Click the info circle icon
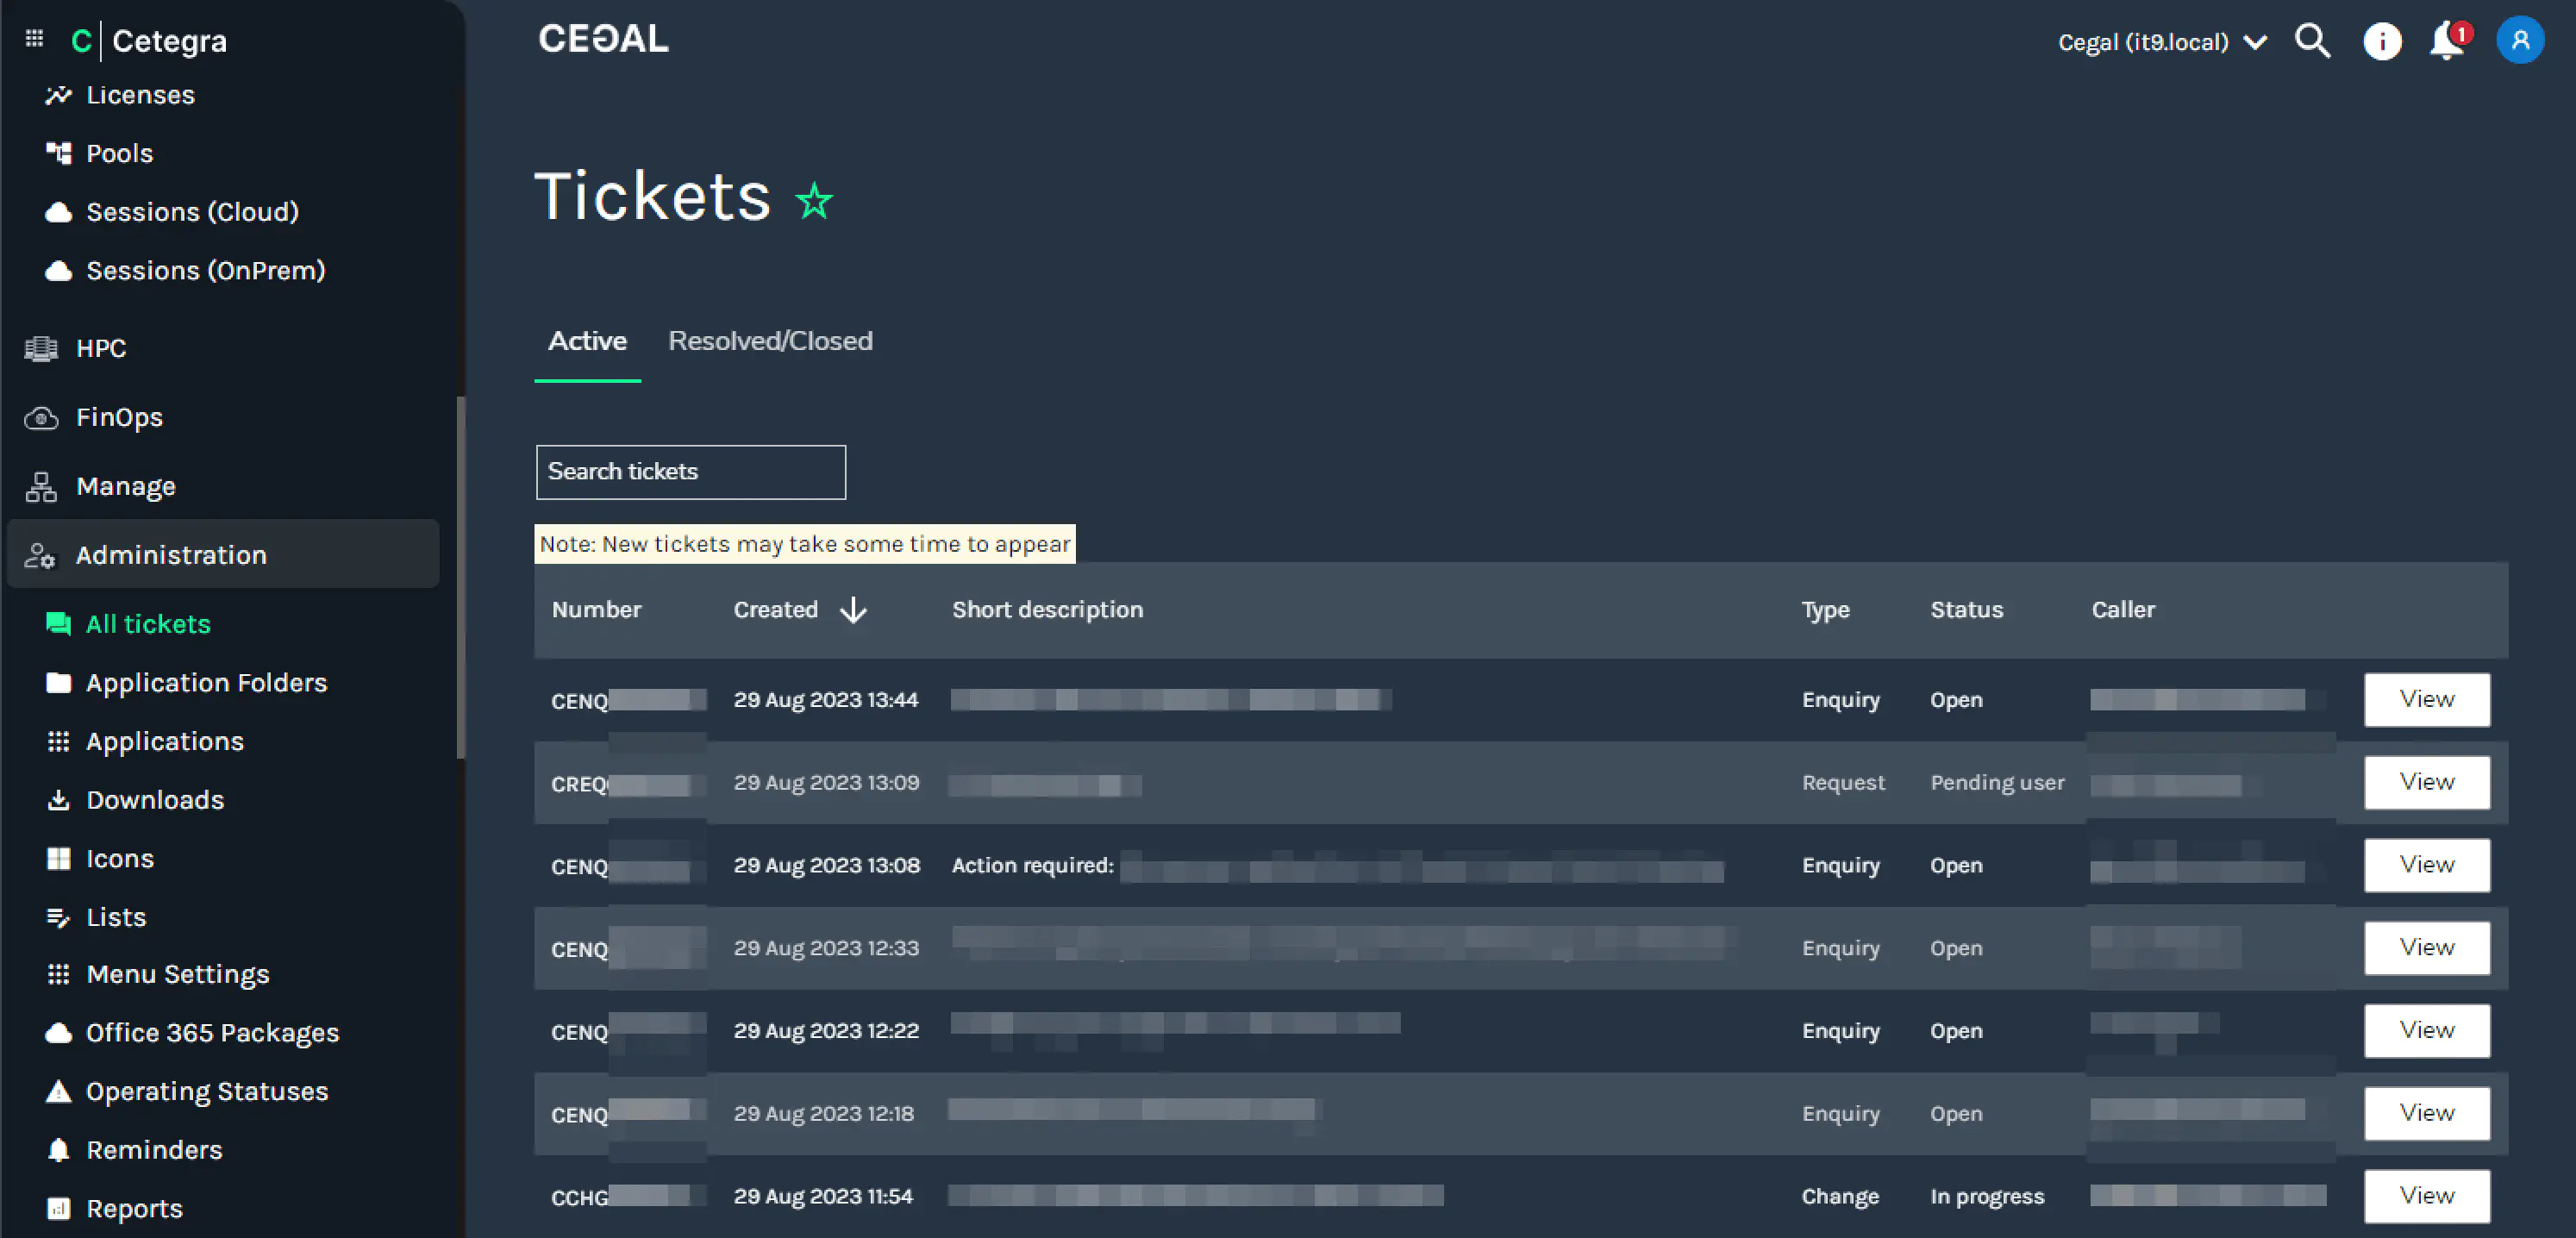The height and width of the screenshot is (1238, 2576). (x=2381, y=42)
